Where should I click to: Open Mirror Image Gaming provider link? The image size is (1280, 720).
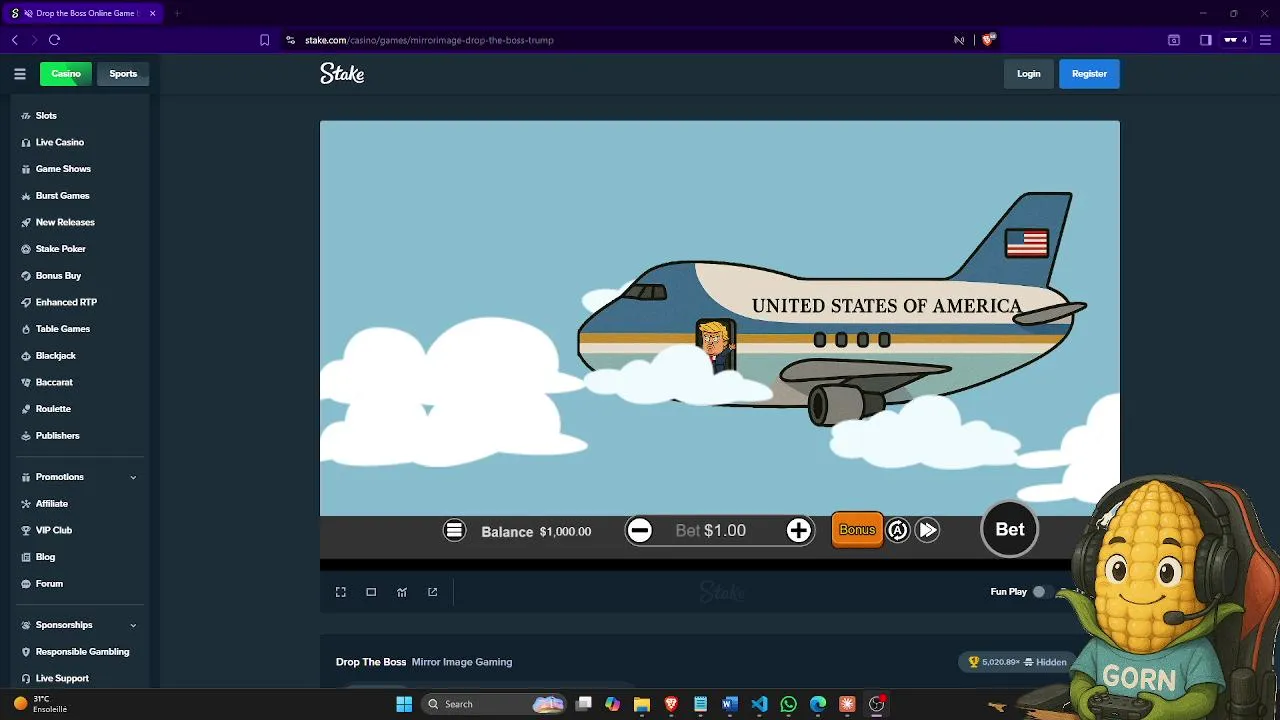(x=462, y=662)
